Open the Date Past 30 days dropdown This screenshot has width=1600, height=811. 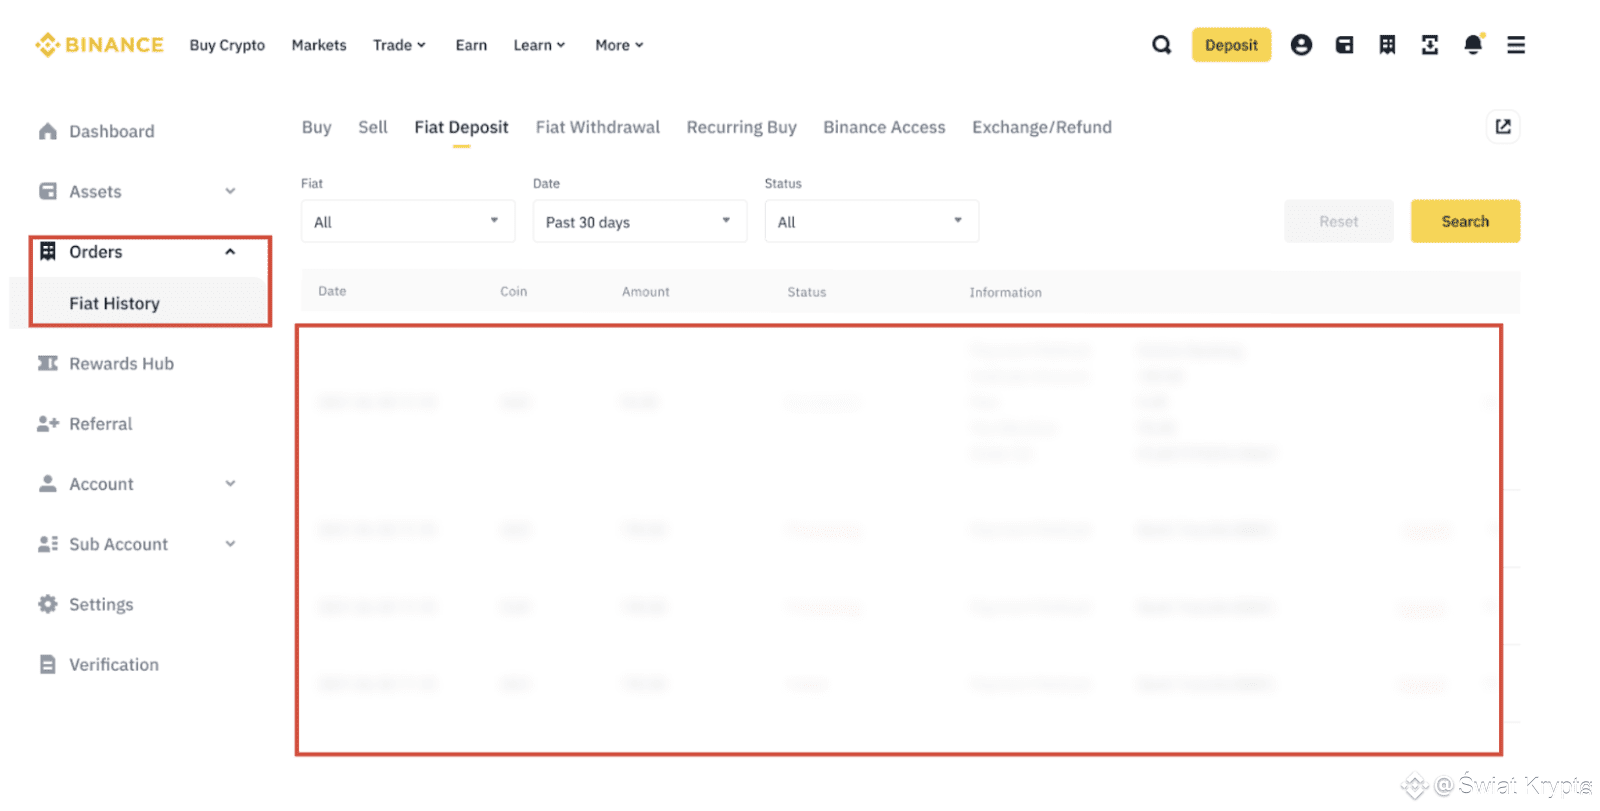[x=640, y=221]
